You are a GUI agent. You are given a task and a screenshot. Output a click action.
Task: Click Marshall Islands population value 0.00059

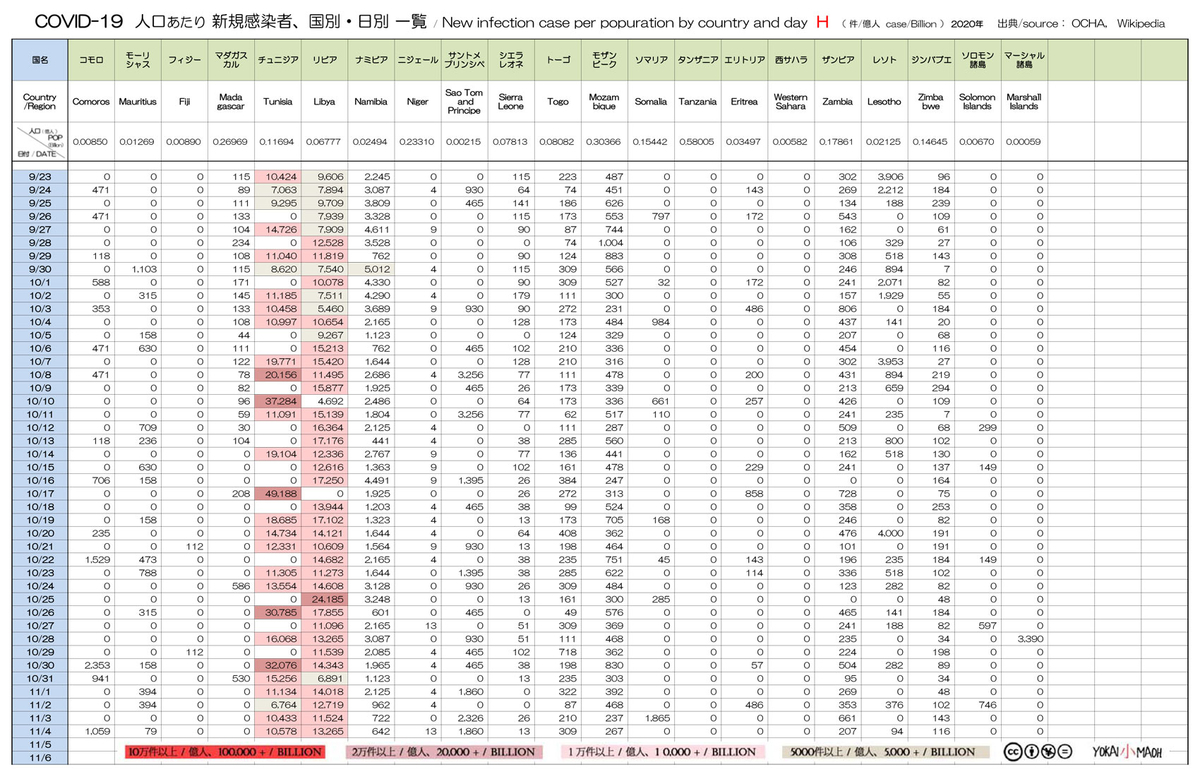pyautogui.click(x=1024, y=143)
